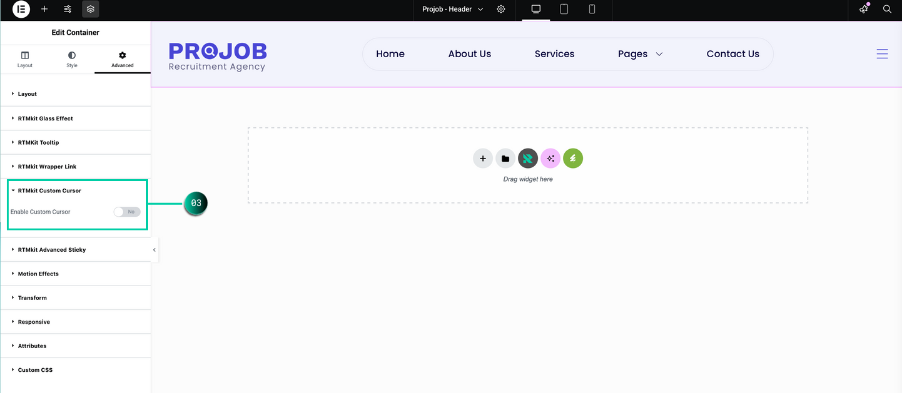
Task: Expand RTMKit Tooltip section
Action: tap(75, 142)
